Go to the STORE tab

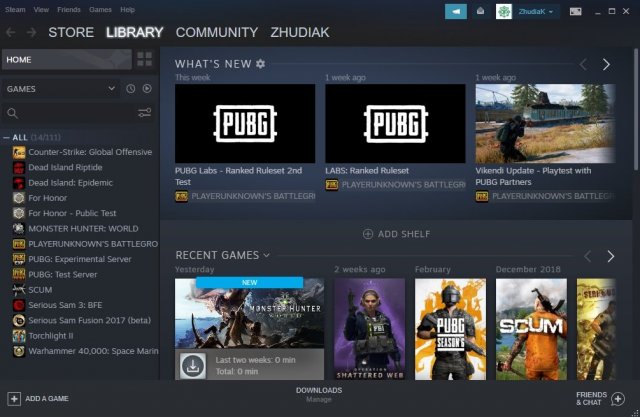[71, 32]
